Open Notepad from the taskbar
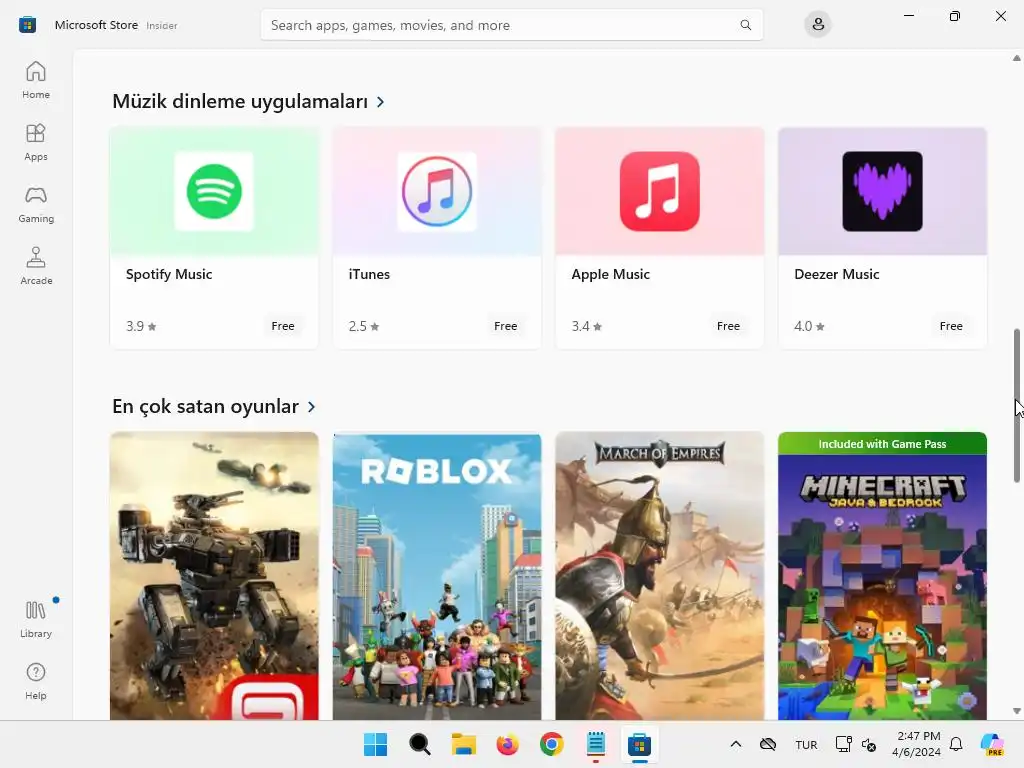 (x=596, y=744)
